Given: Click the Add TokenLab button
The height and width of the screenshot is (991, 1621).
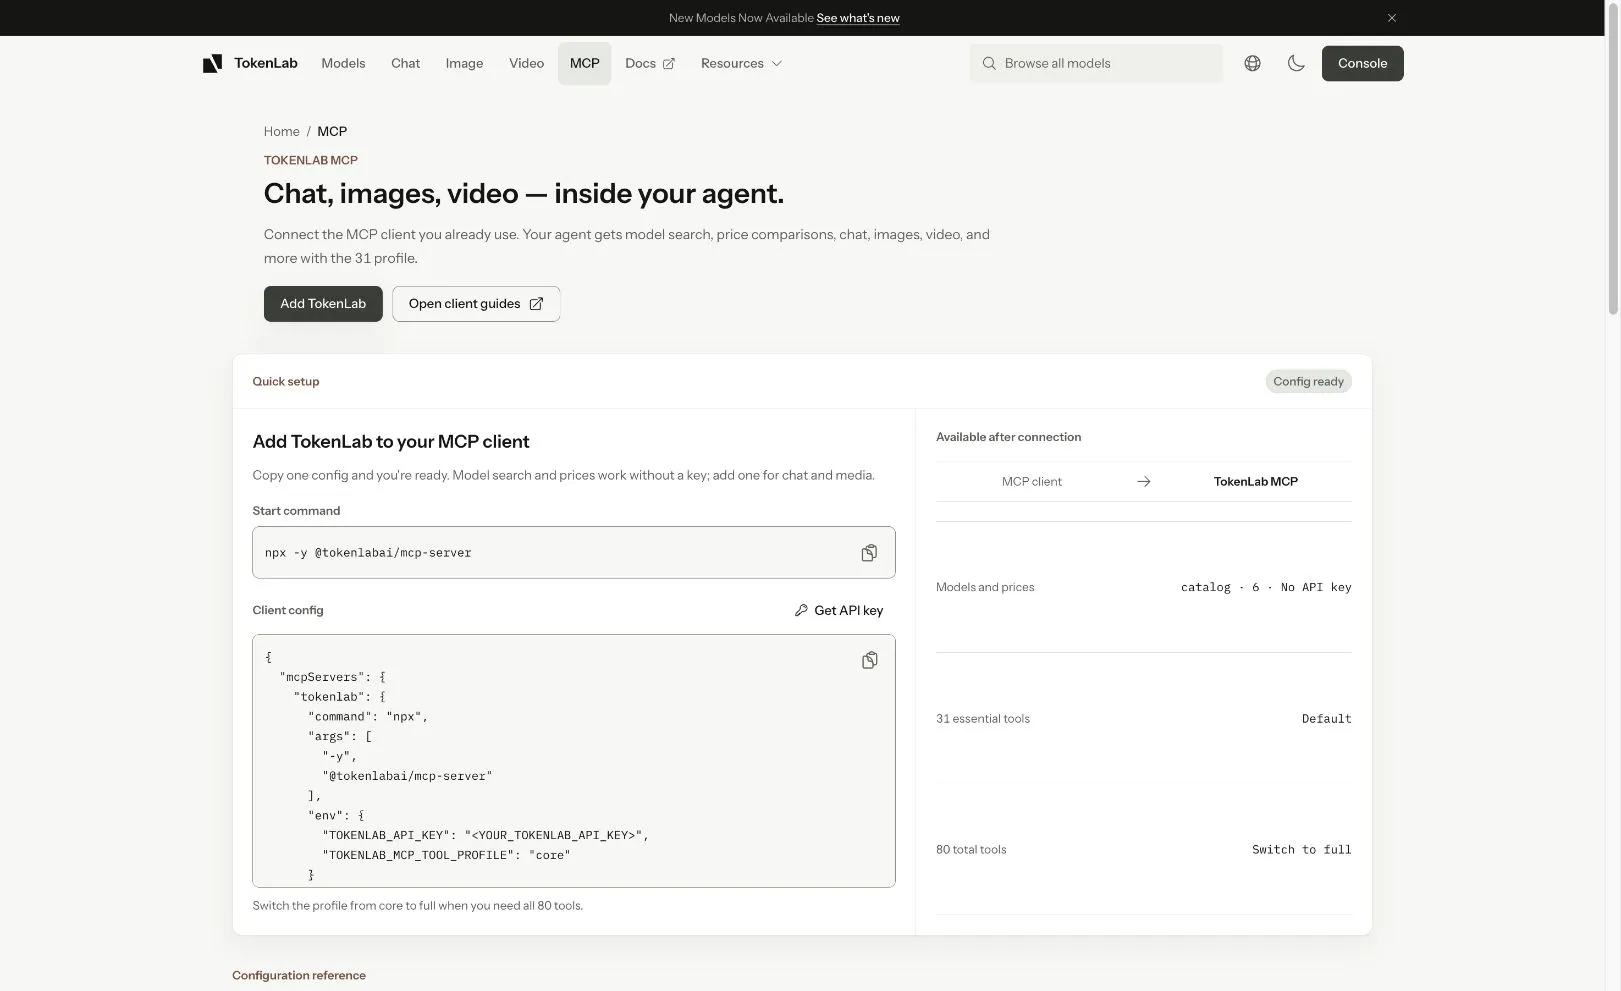Looking at the screenshot, I should pyautogui.click(x=323, y=304).
